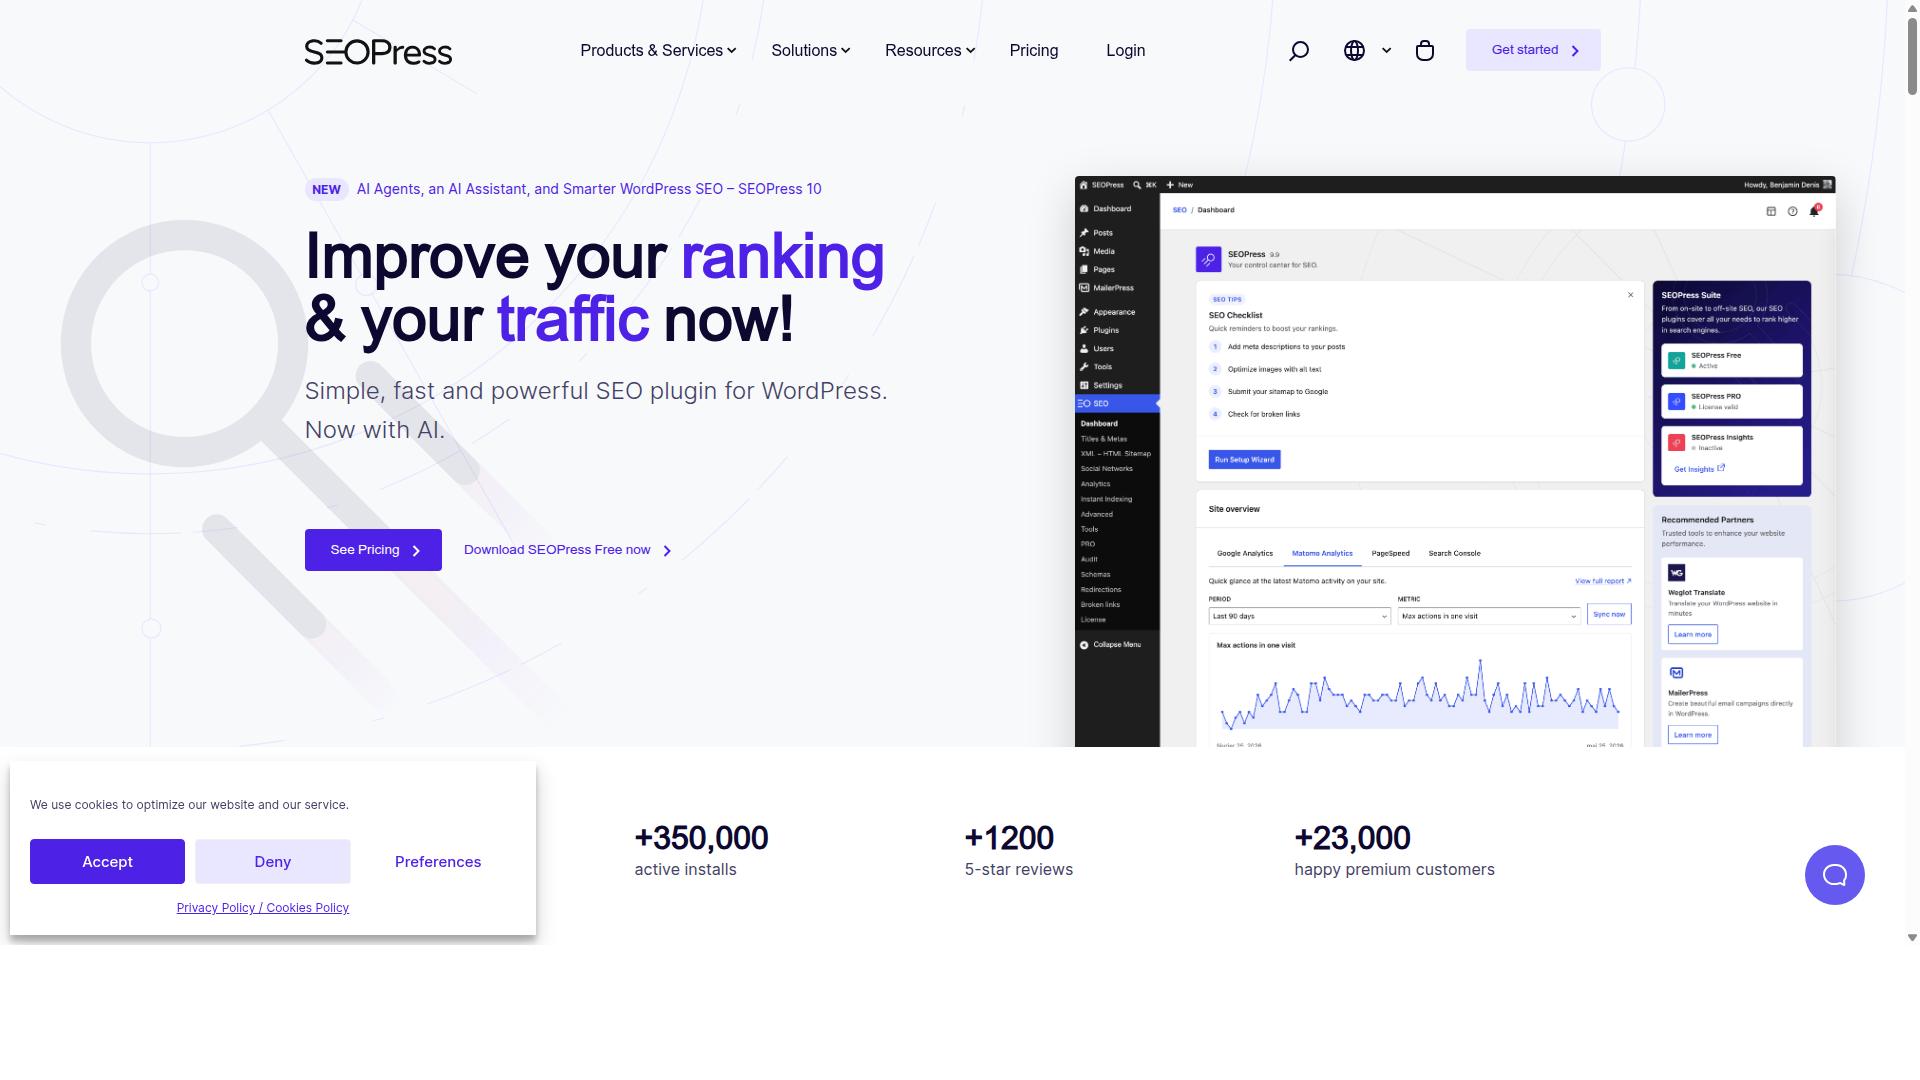
Task: Click 'Broken links' in preview sidebar
Action: (x=1100, y=605)
